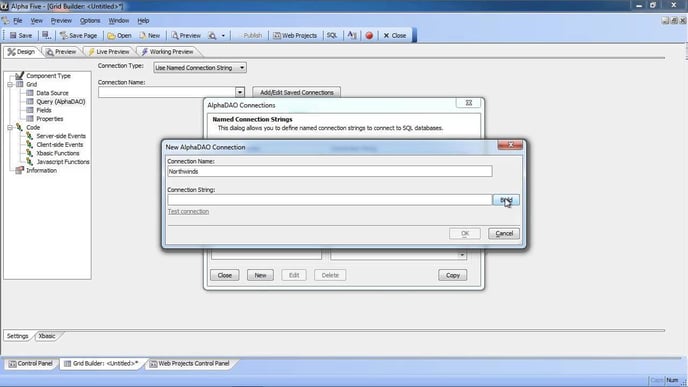Image resolution: width=688 pixels, height=387 pixels.
Task: Click the Build button for connection string
Action: point(506,200)
